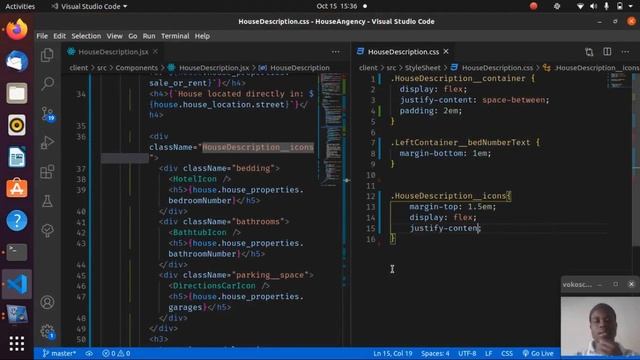Open the View menu
This screenshot has height=360, width=640.
[115, 36]
